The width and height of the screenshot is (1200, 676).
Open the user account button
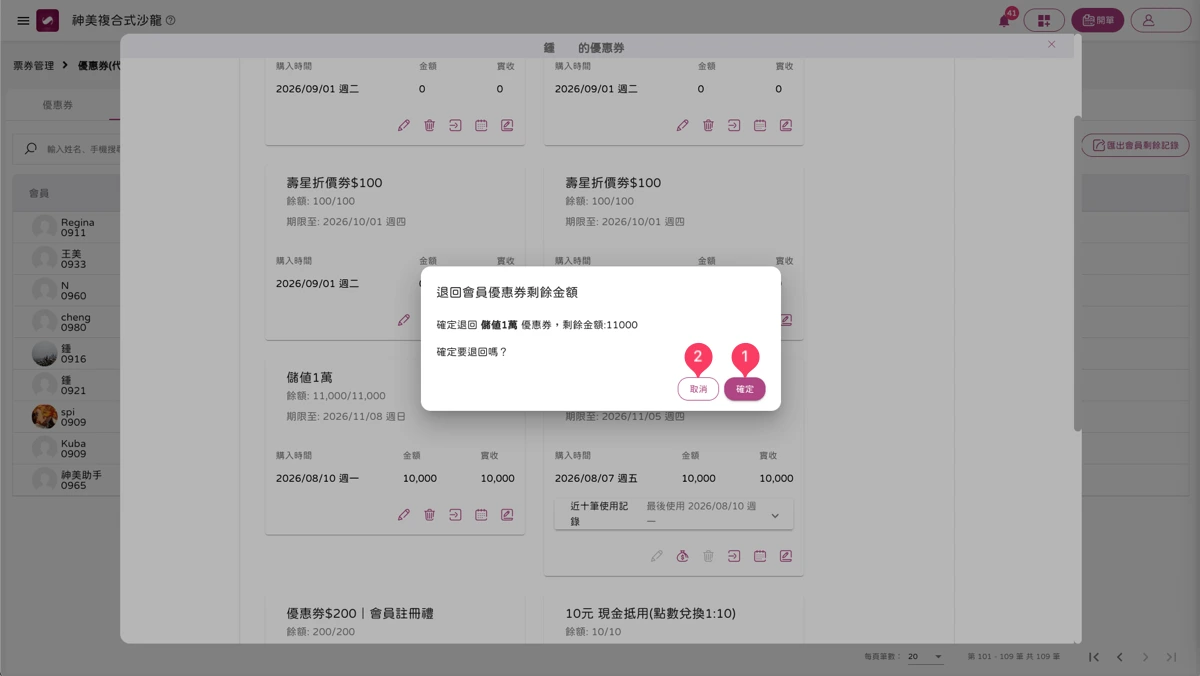[x=1161, y=20]
